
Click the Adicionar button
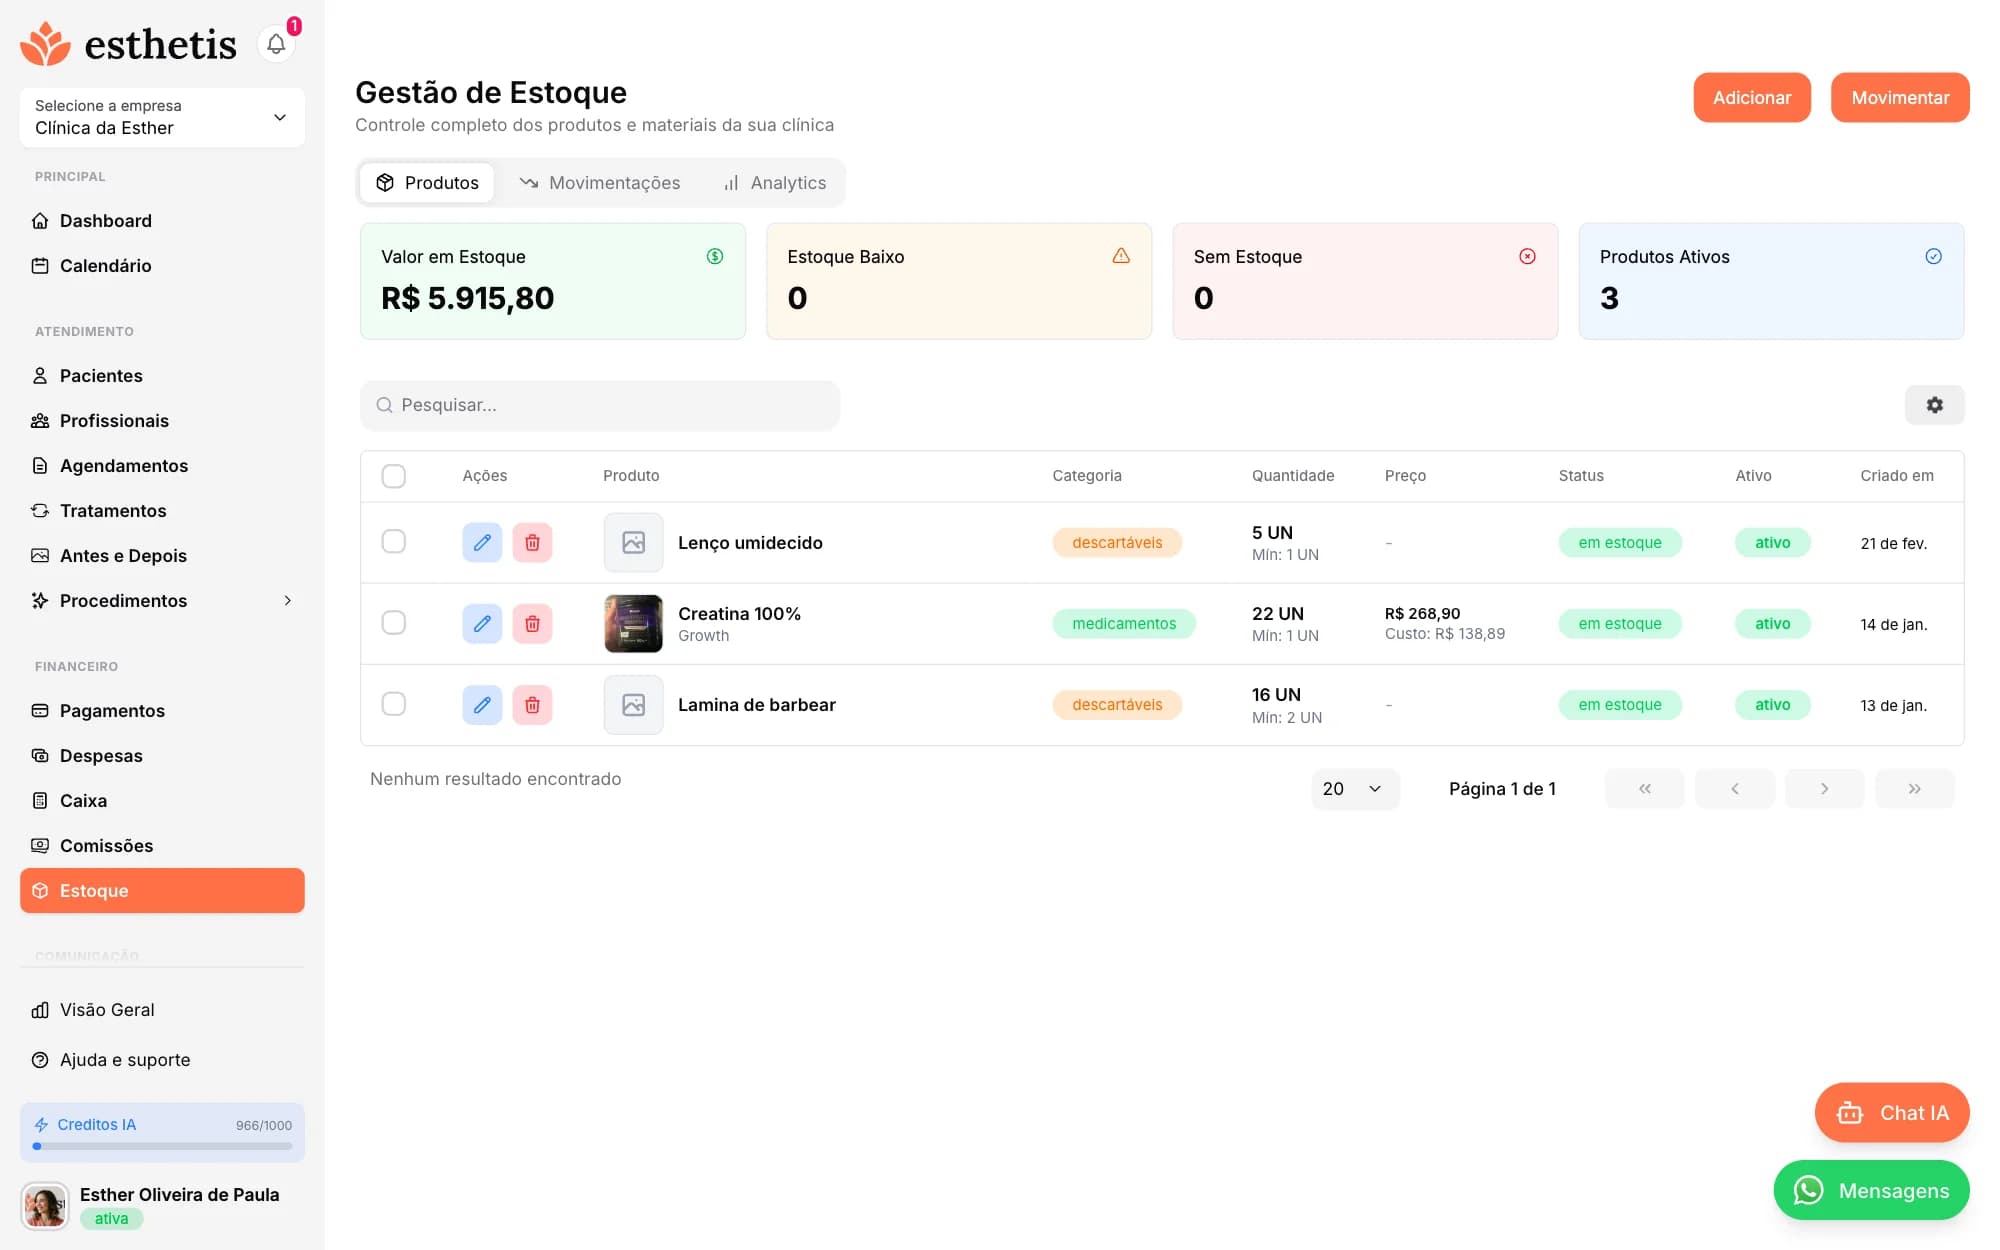pos(1751,97)
